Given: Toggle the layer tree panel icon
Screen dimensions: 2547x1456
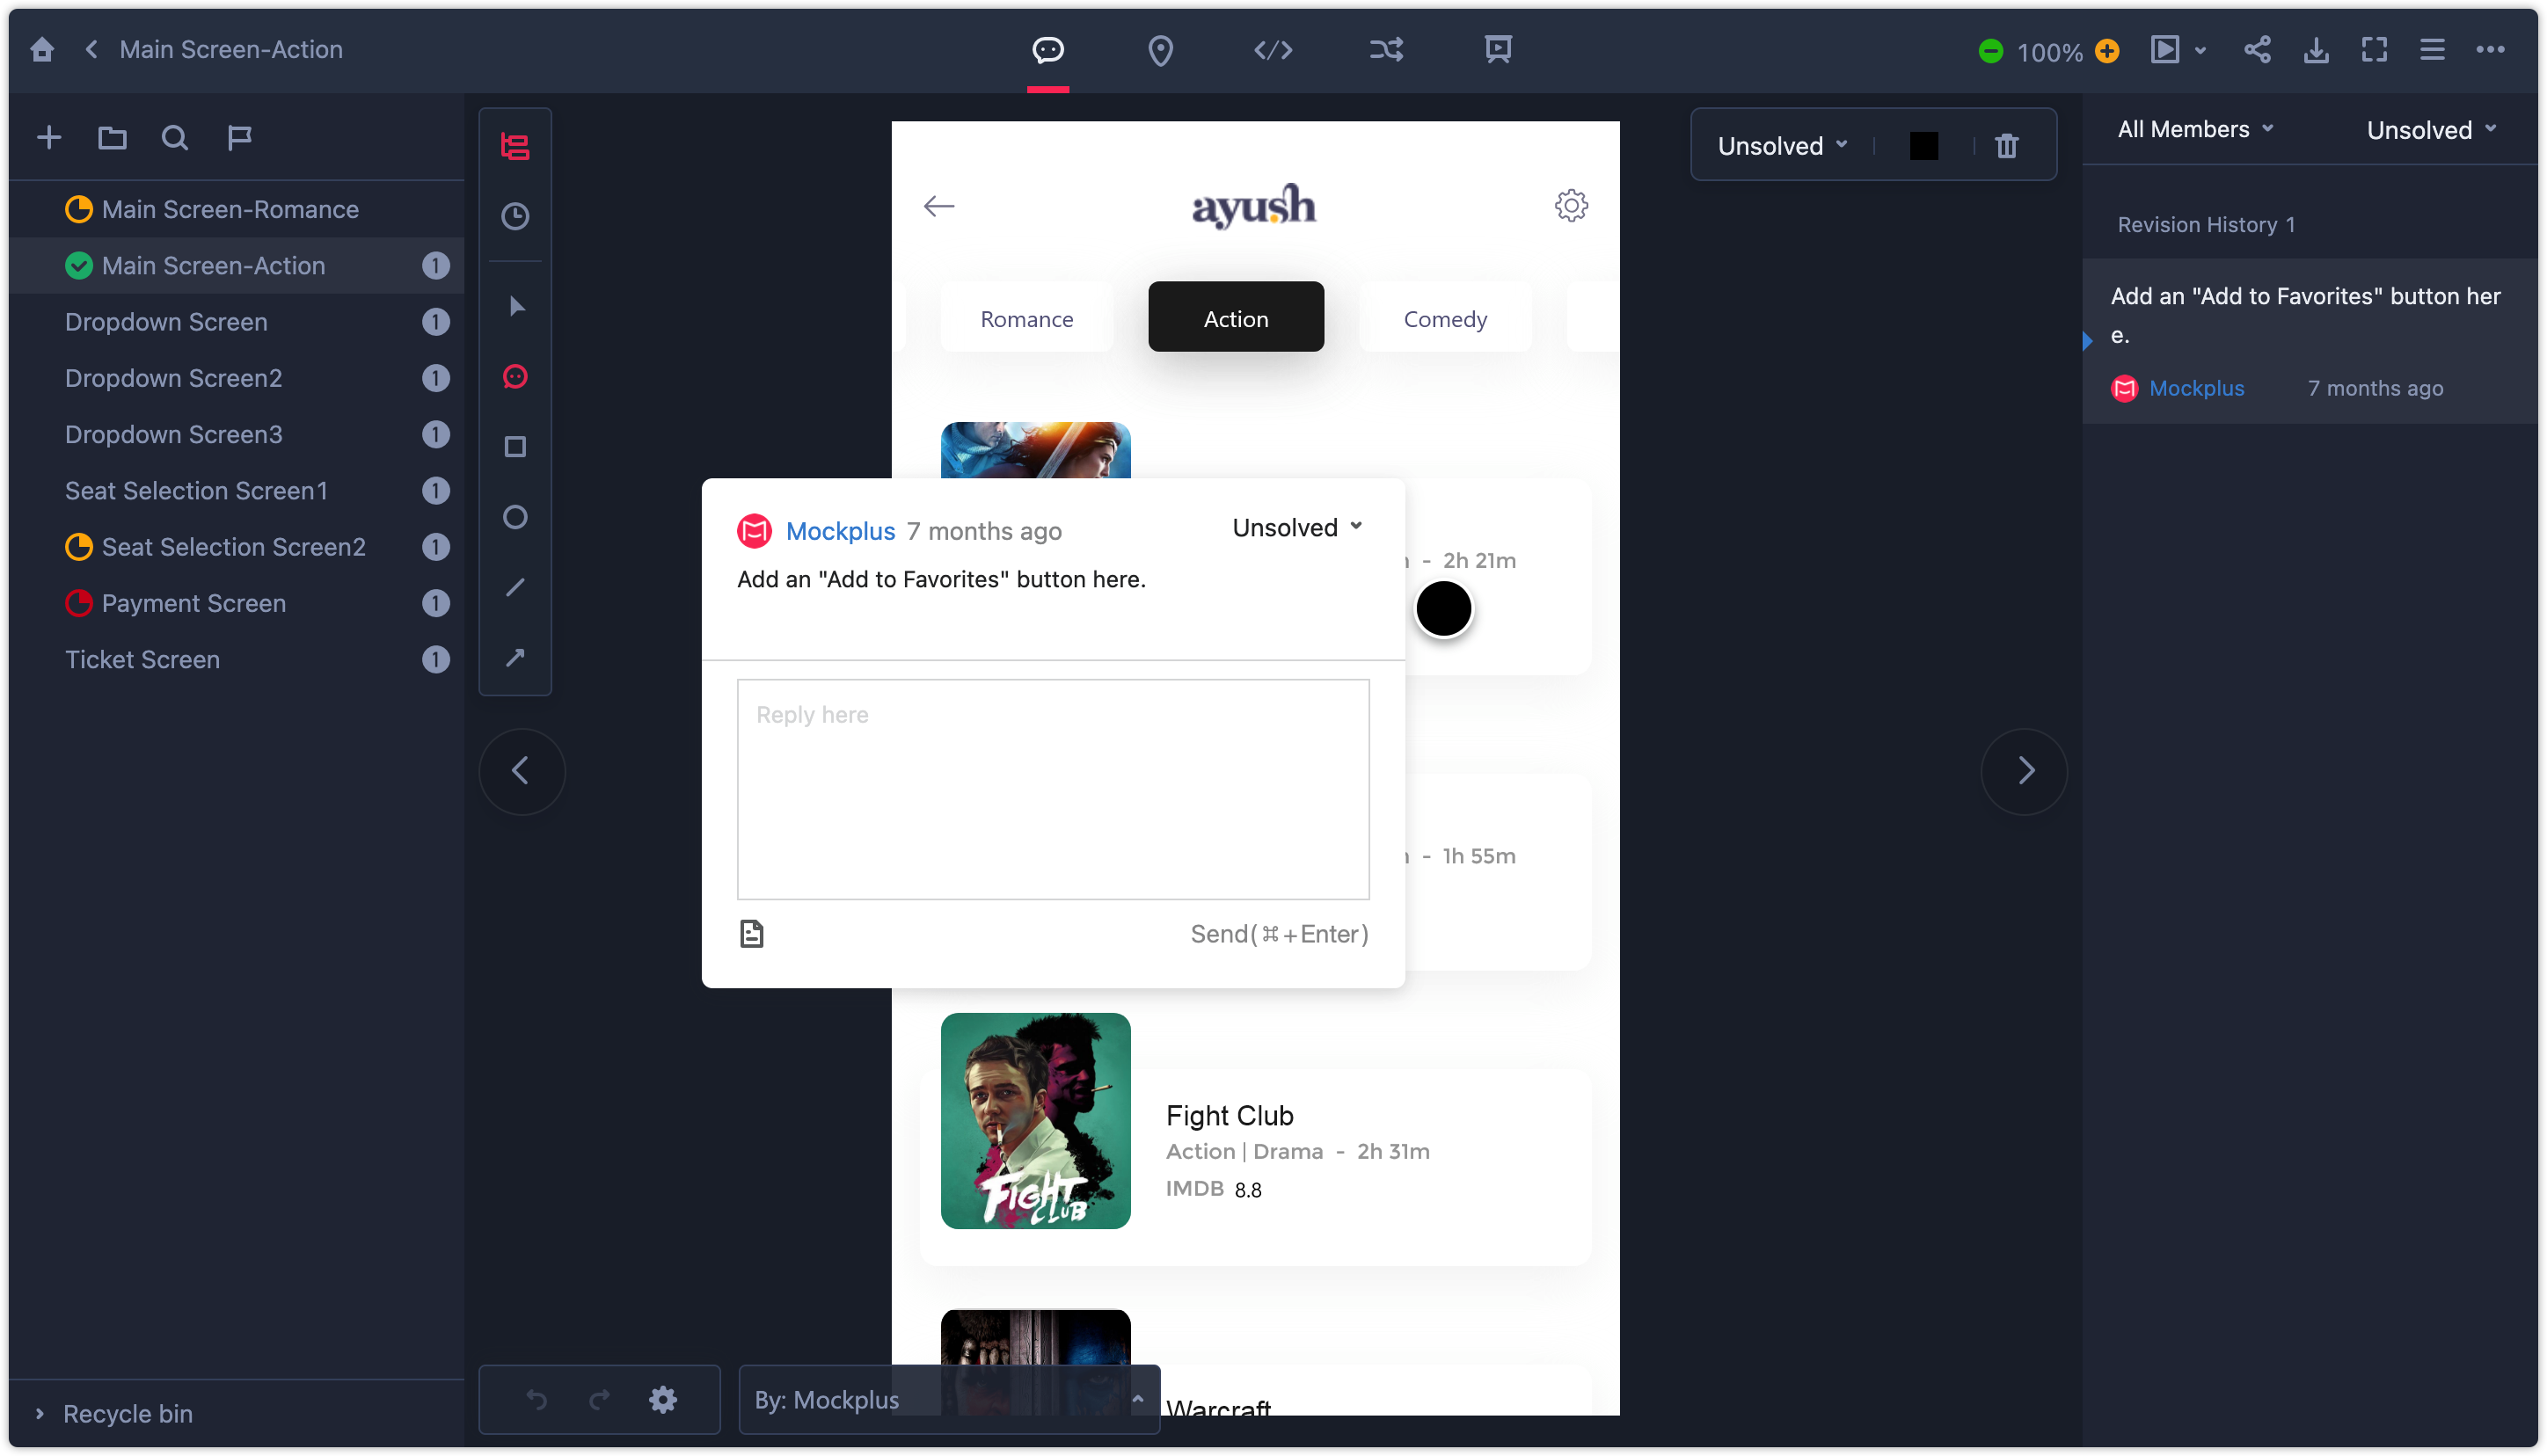Looking at the screenshot, I should tap(515, 146).
